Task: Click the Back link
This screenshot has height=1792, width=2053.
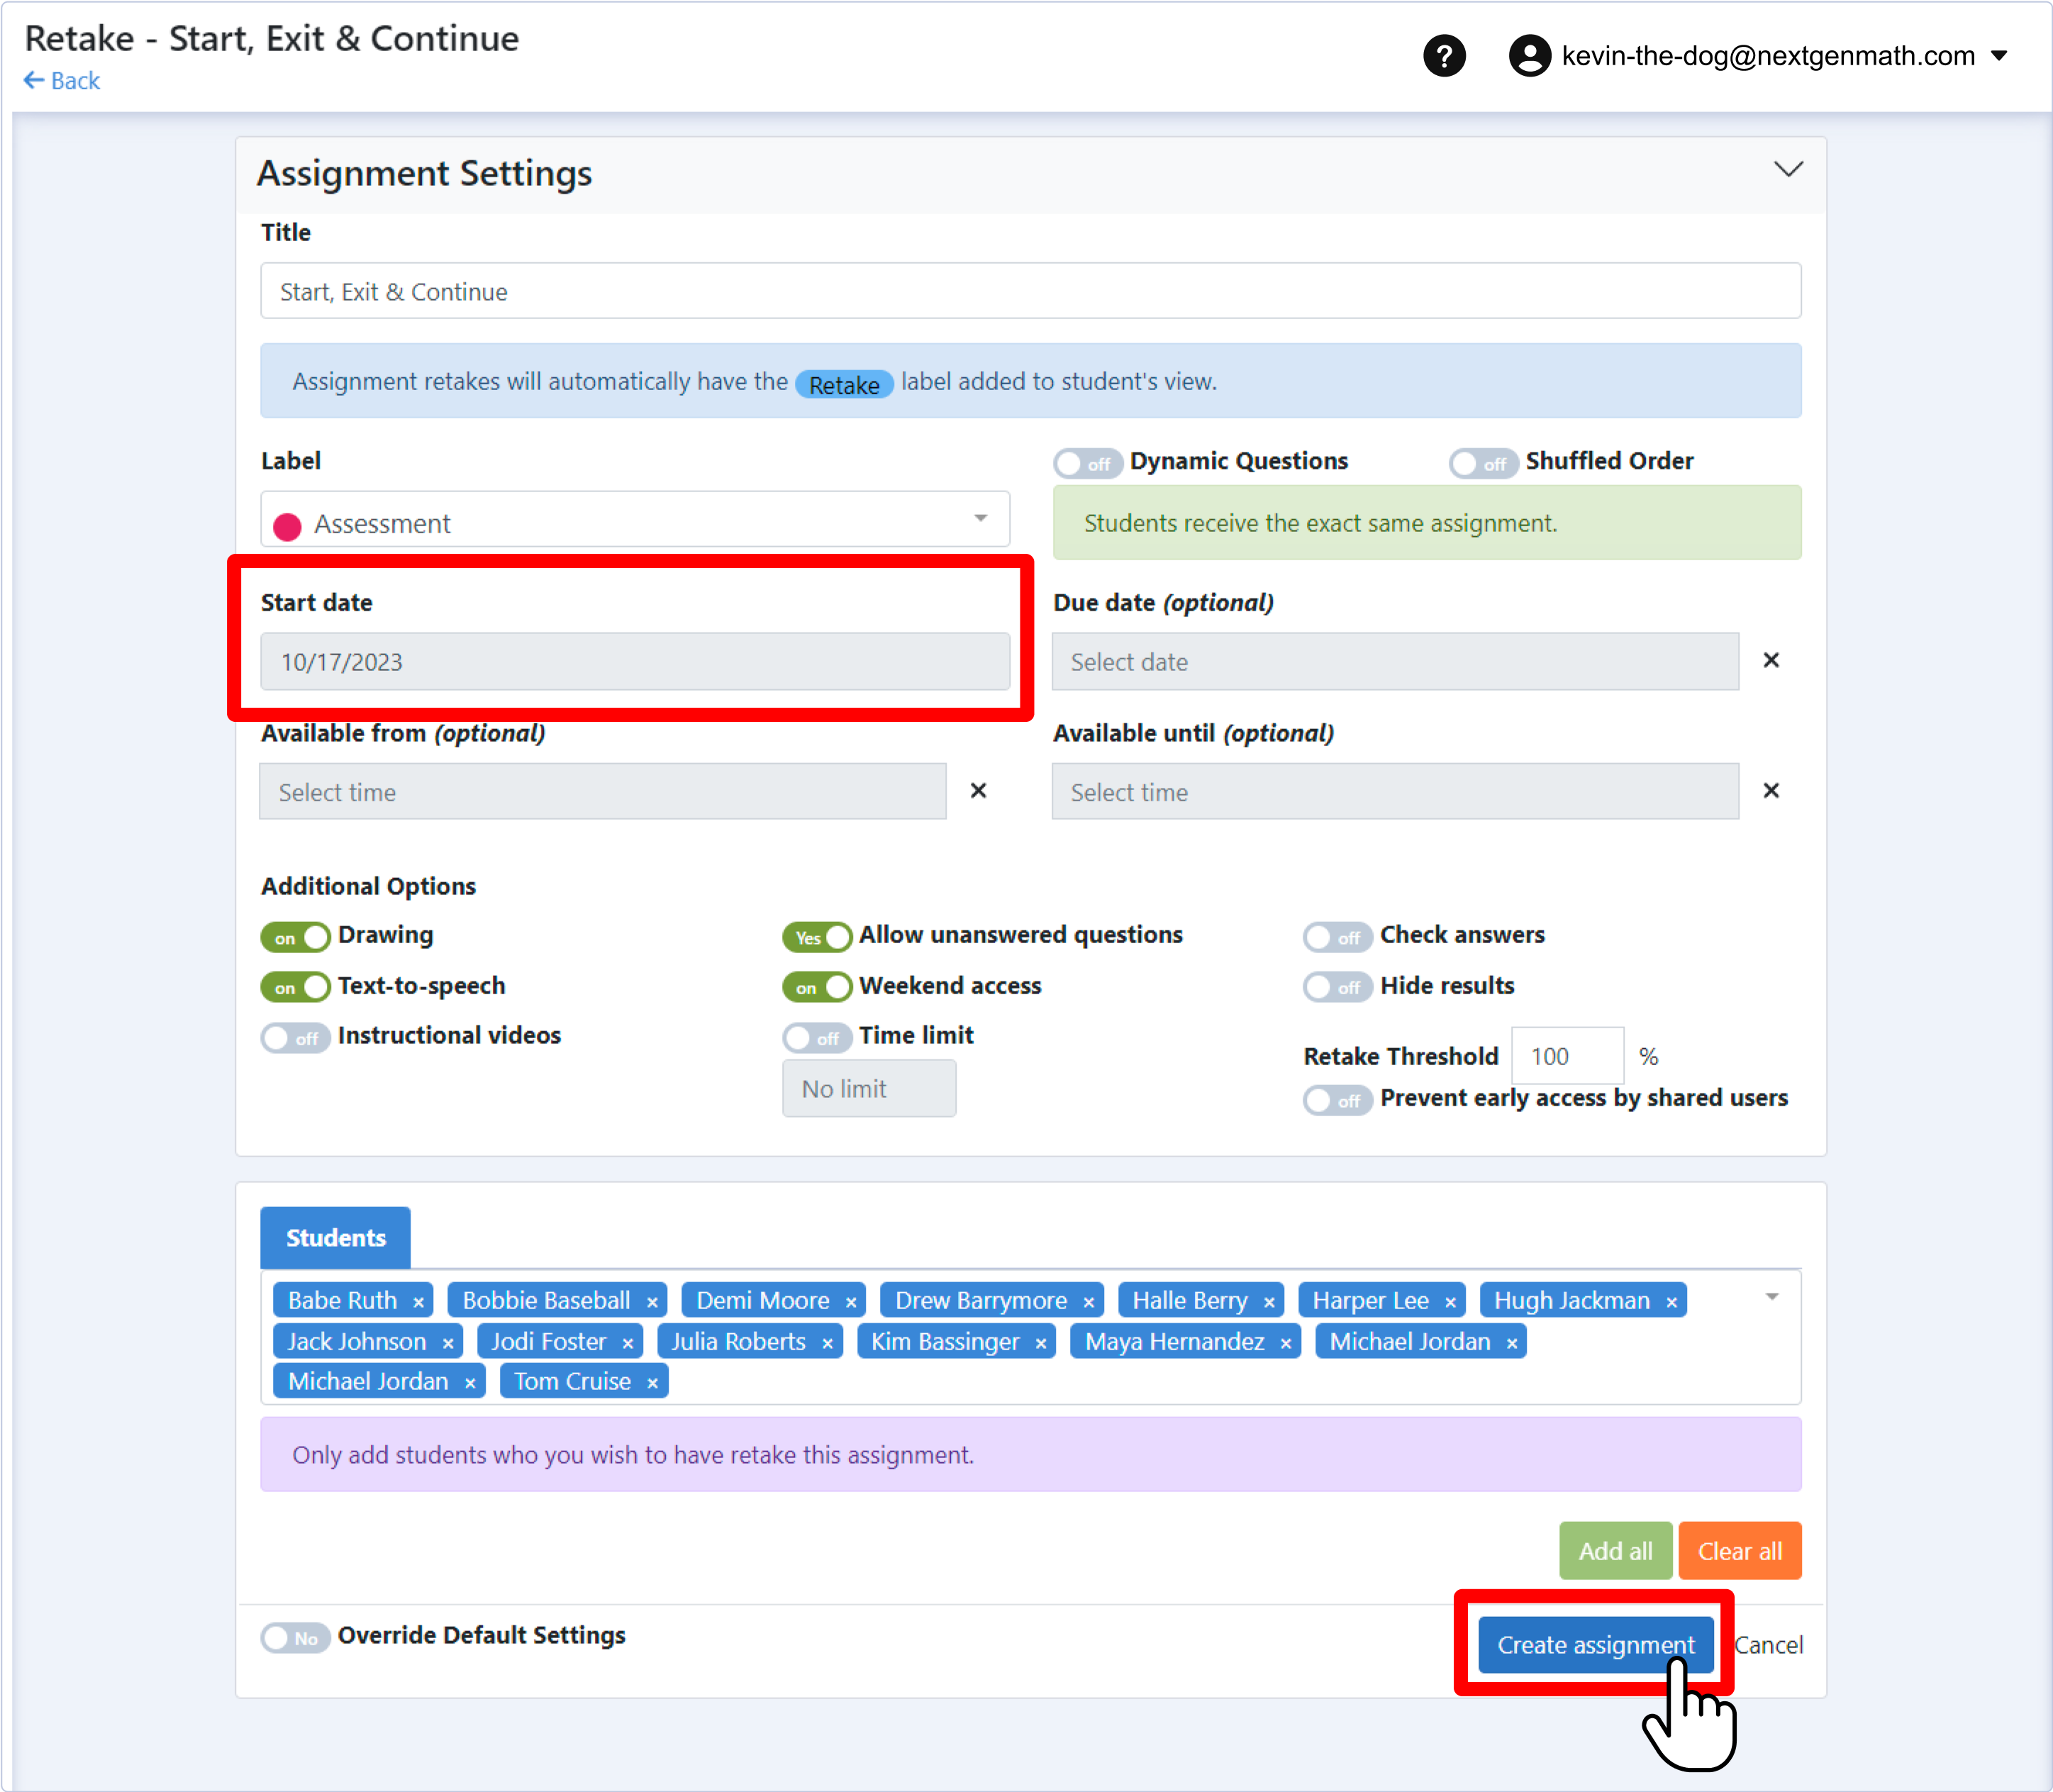Action: coord(62,81)
